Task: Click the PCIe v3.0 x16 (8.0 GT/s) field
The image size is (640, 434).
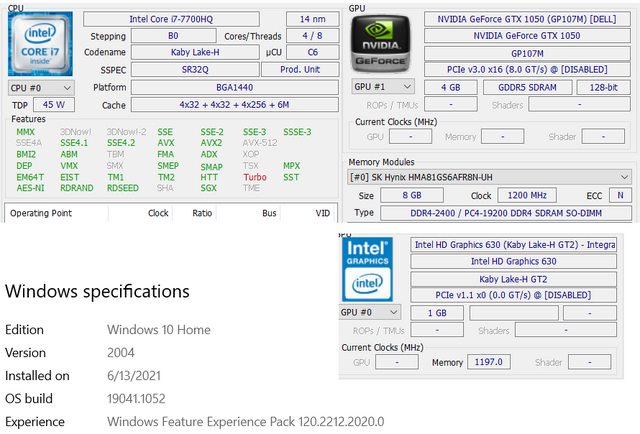Action: point(527,69)
